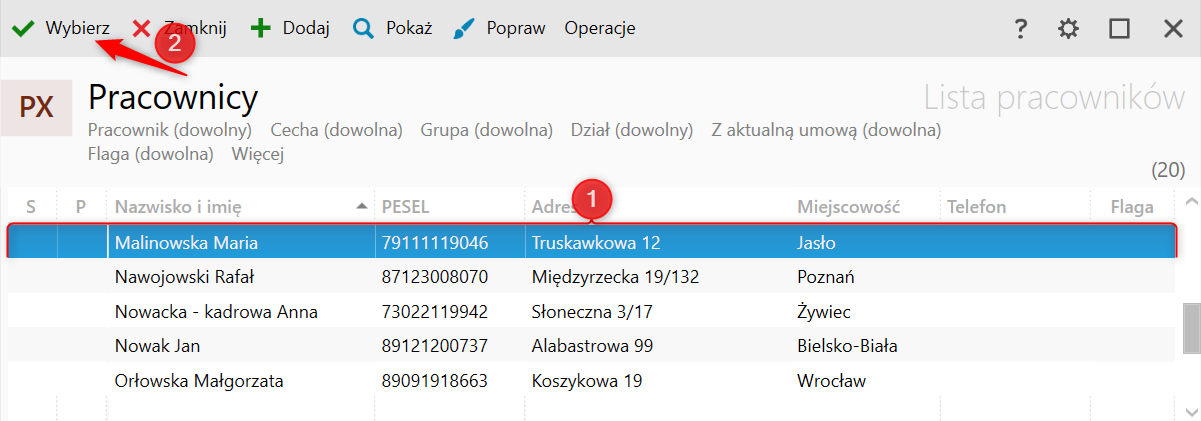Open the Grupa (dowolna) filter

(x=486, y=130)
